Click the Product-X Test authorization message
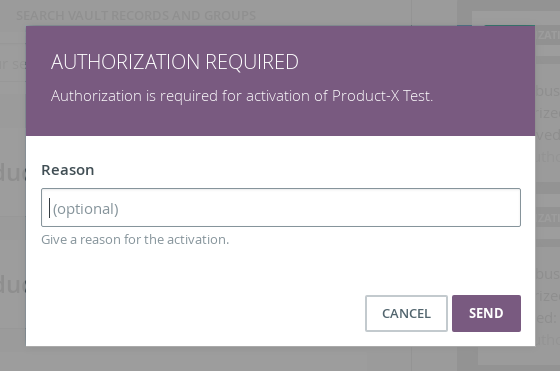Screen dimensions: 560x371 click(242, 96)
